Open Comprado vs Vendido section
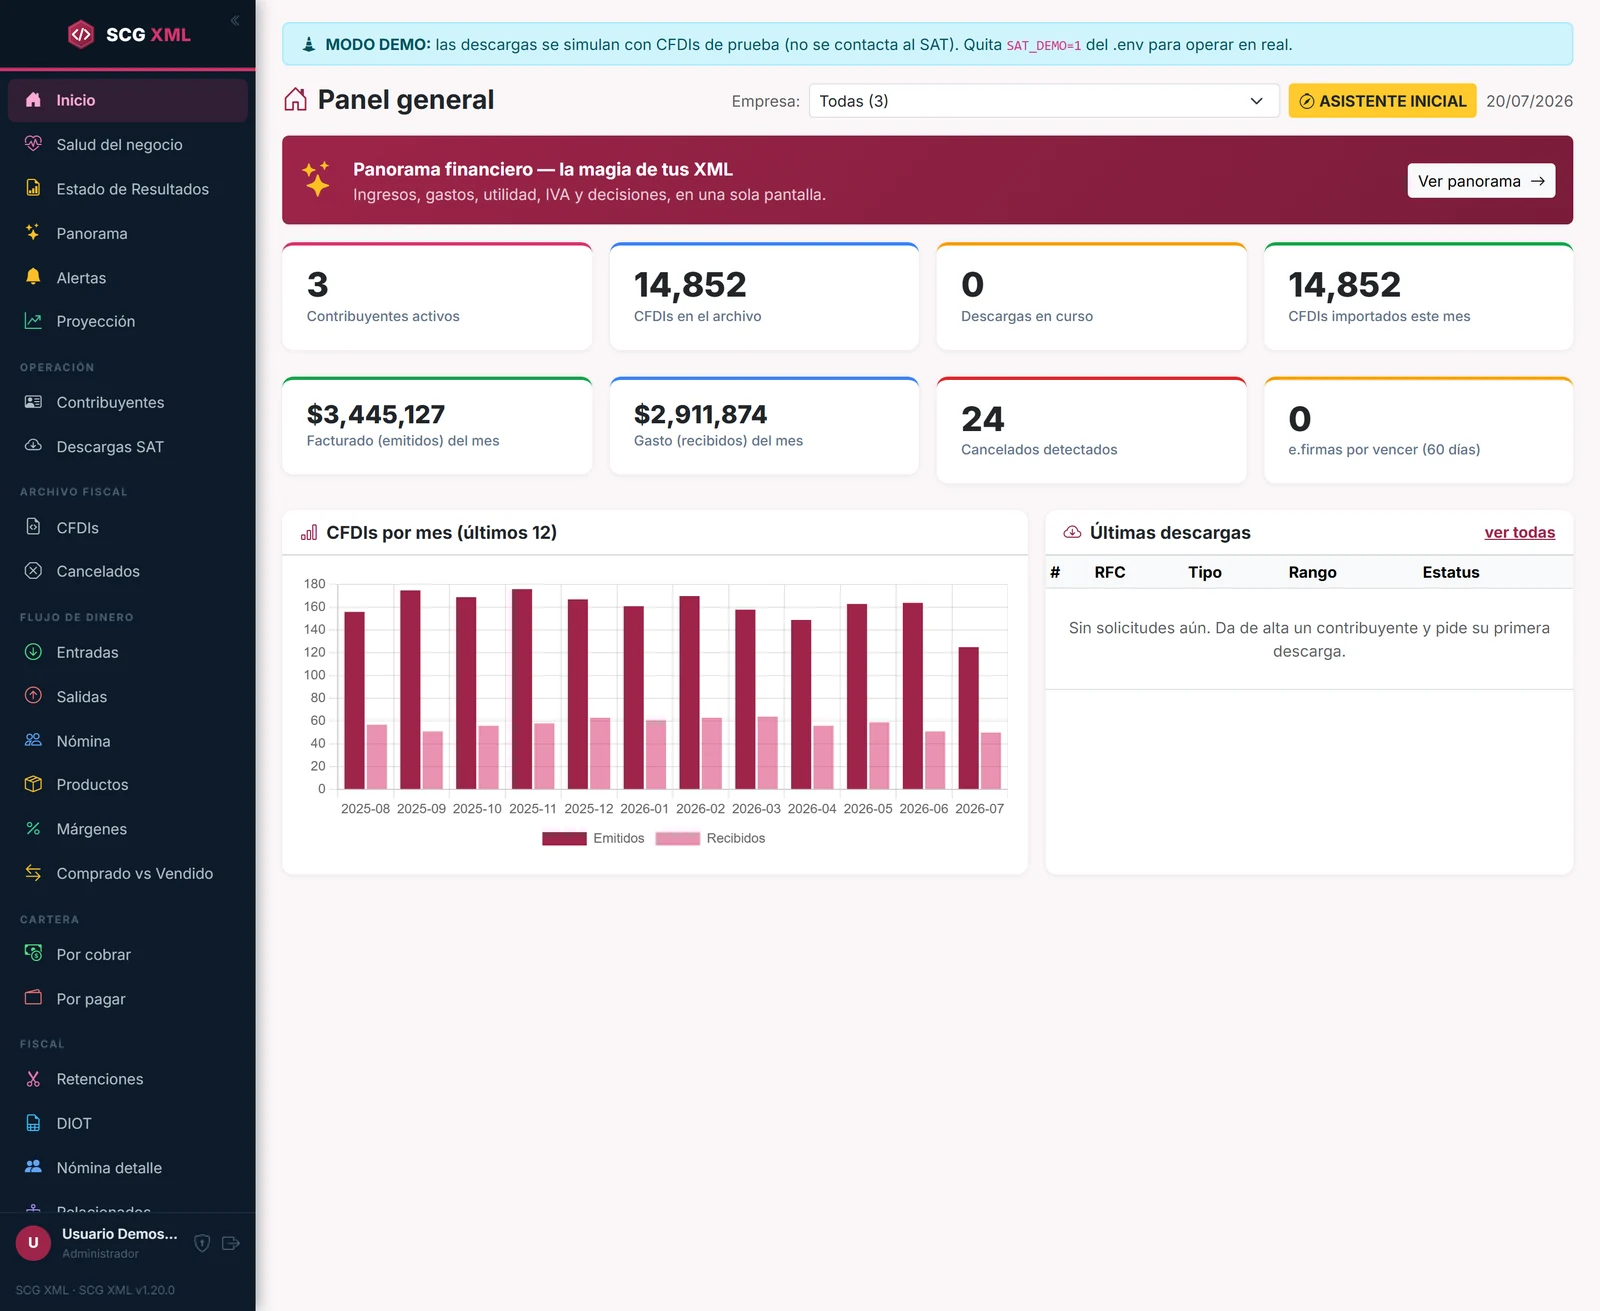 128,873
